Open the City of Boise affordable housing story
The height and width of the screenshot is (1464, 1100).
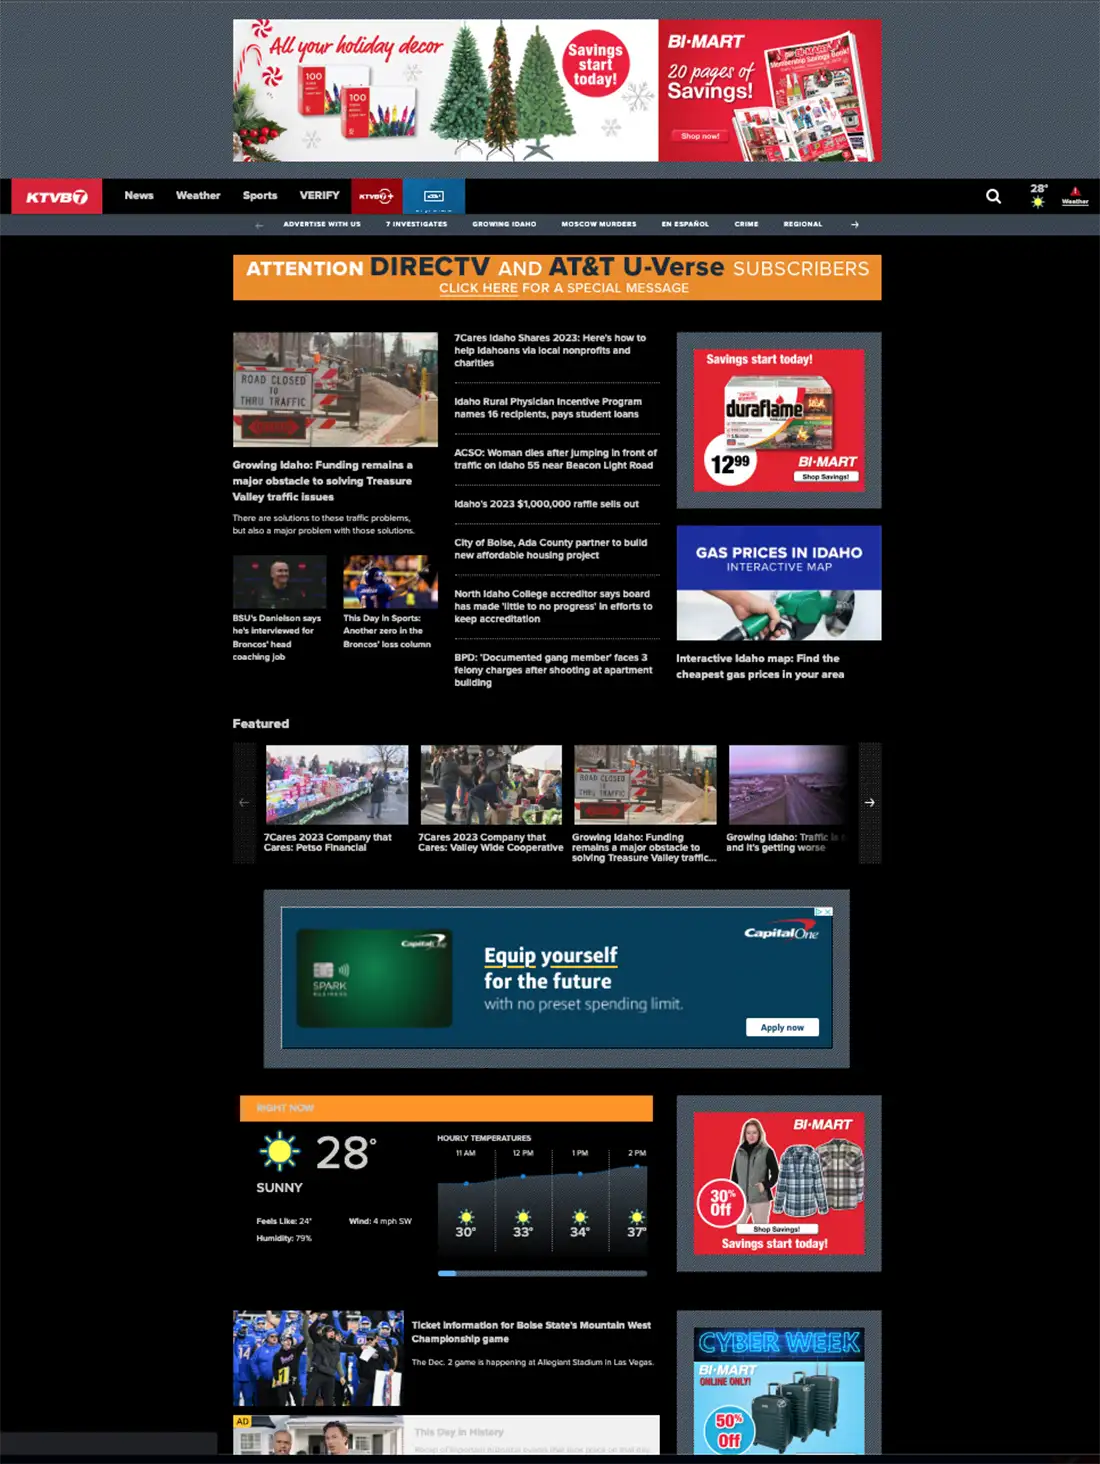[x=550, y=549]
